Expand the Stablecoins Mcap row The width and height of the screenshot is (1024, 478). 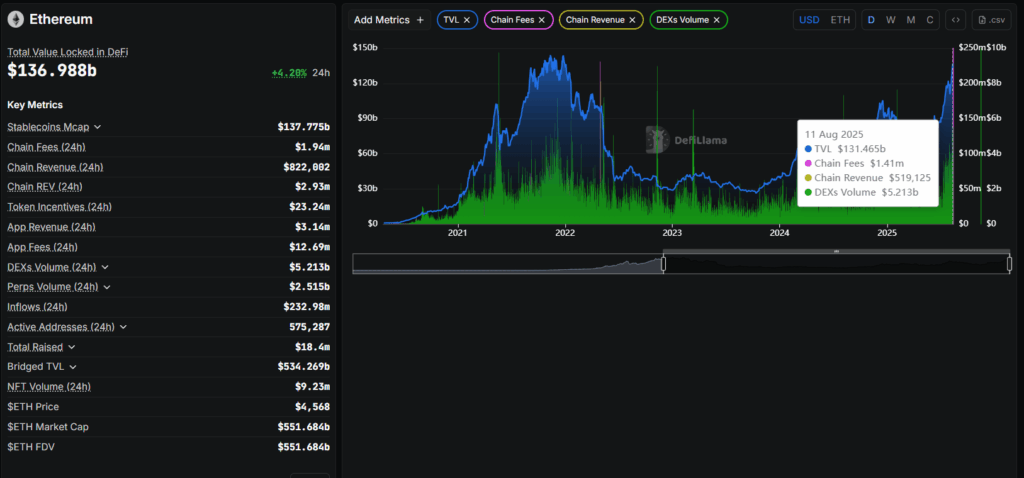(97, 127)
